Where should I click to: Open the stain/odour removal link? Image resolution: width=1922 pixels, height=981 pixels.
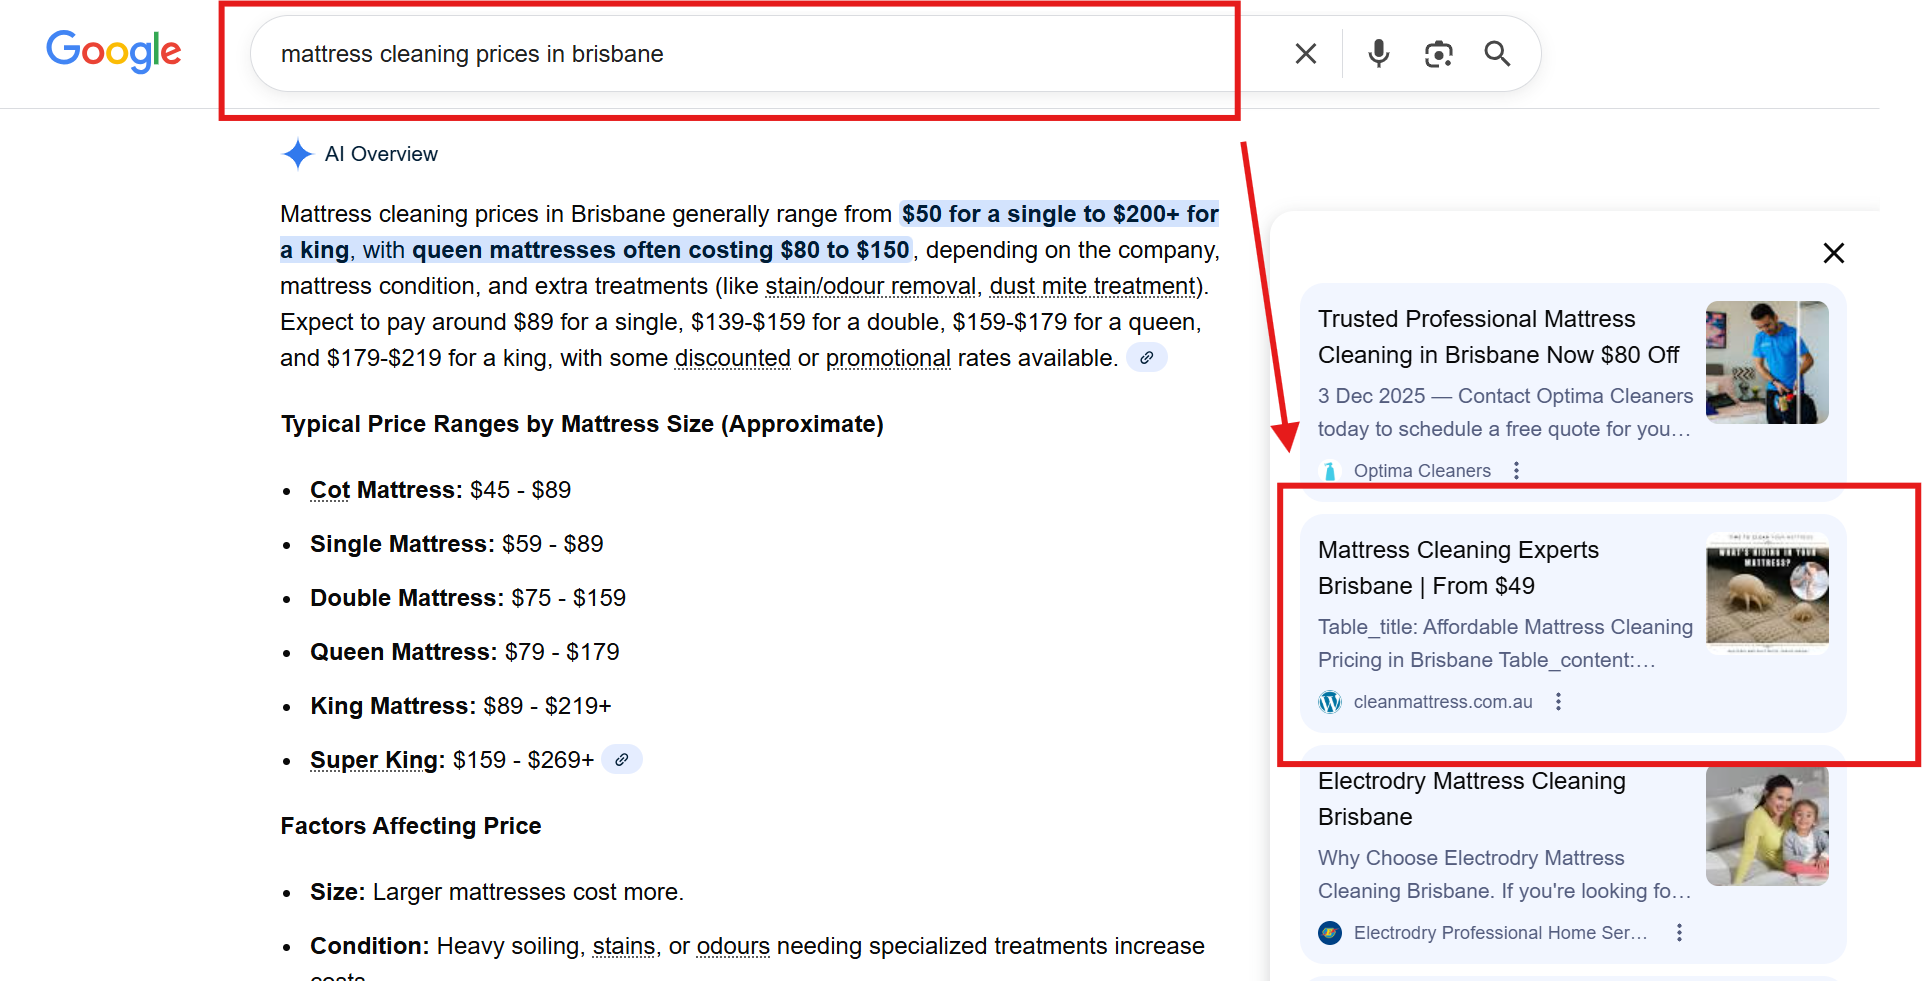pos(870,286)
